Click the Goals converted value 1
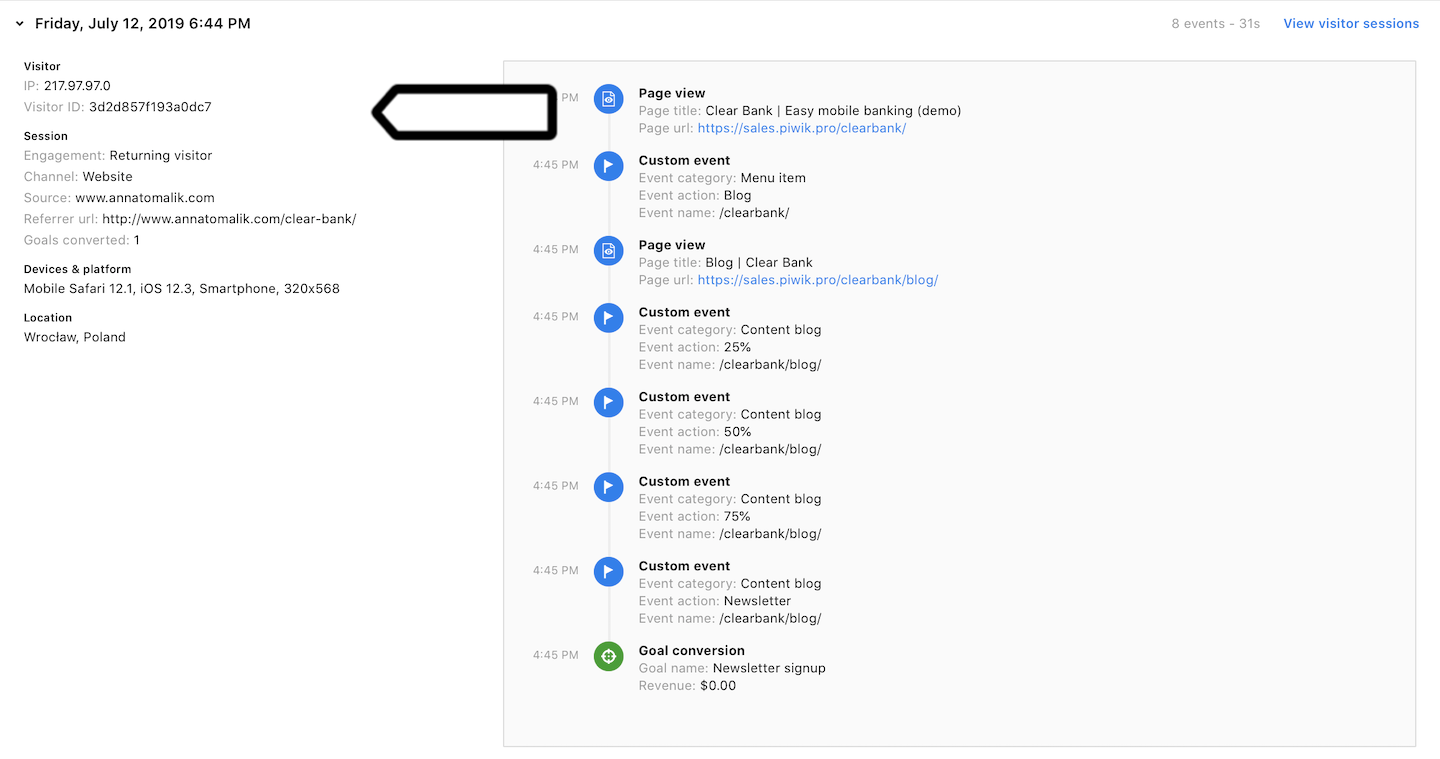Viewport: 1440px width, 759px height. 137,240
